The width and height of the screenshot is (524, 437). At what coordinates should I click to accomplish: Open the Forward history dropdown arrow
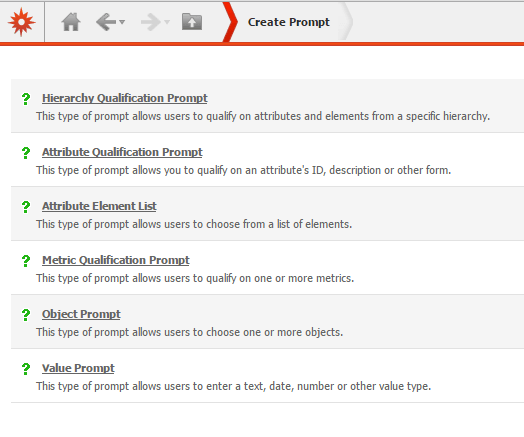167,22
